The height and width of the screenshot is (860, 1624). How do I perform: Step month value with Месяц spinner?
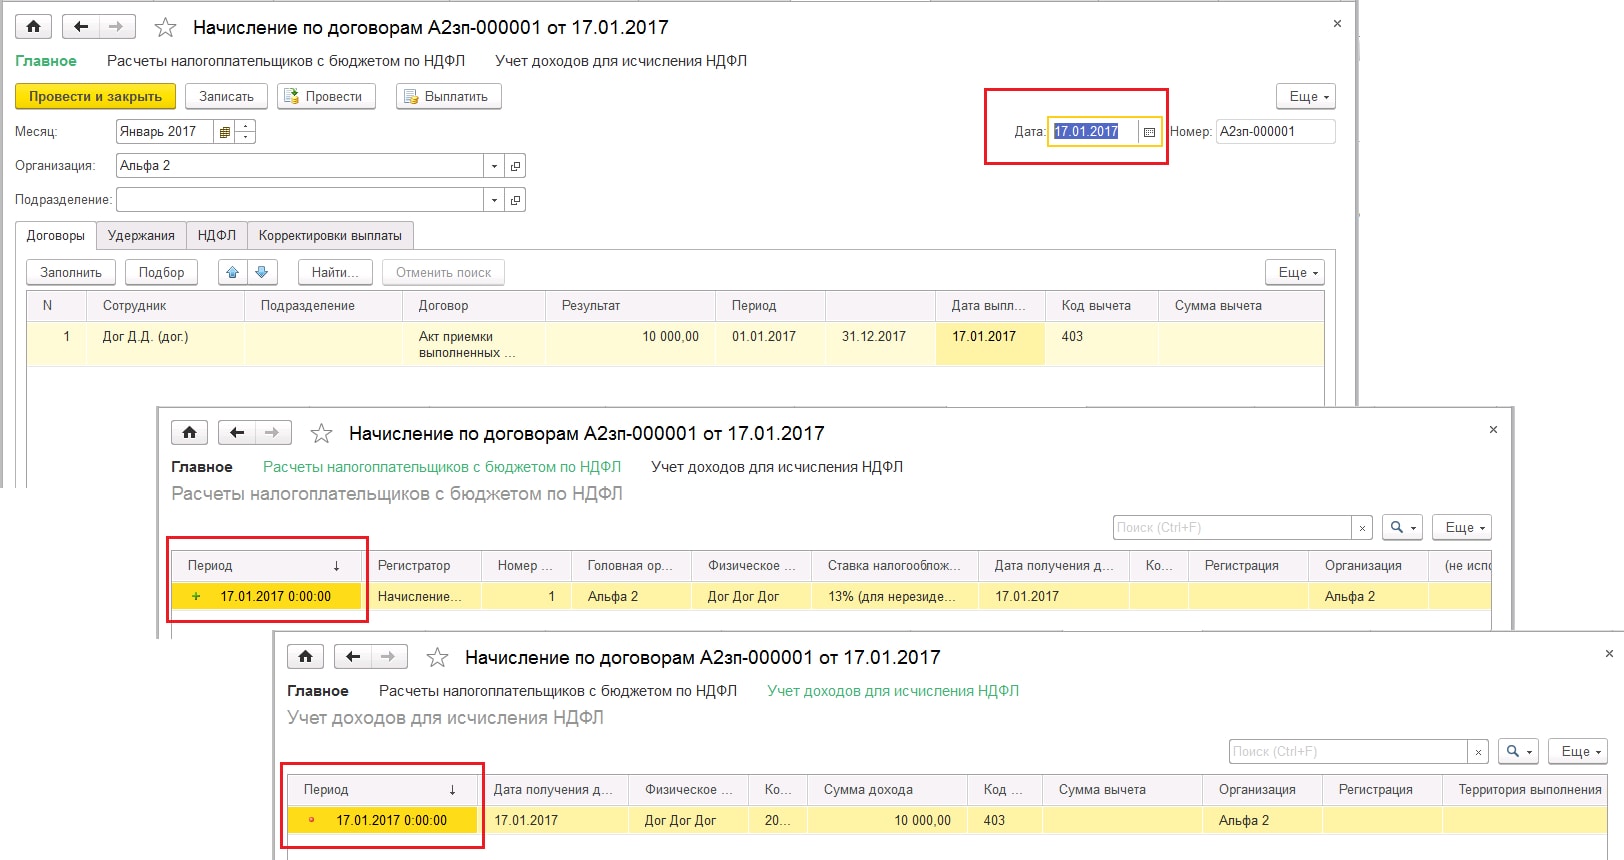246,132
